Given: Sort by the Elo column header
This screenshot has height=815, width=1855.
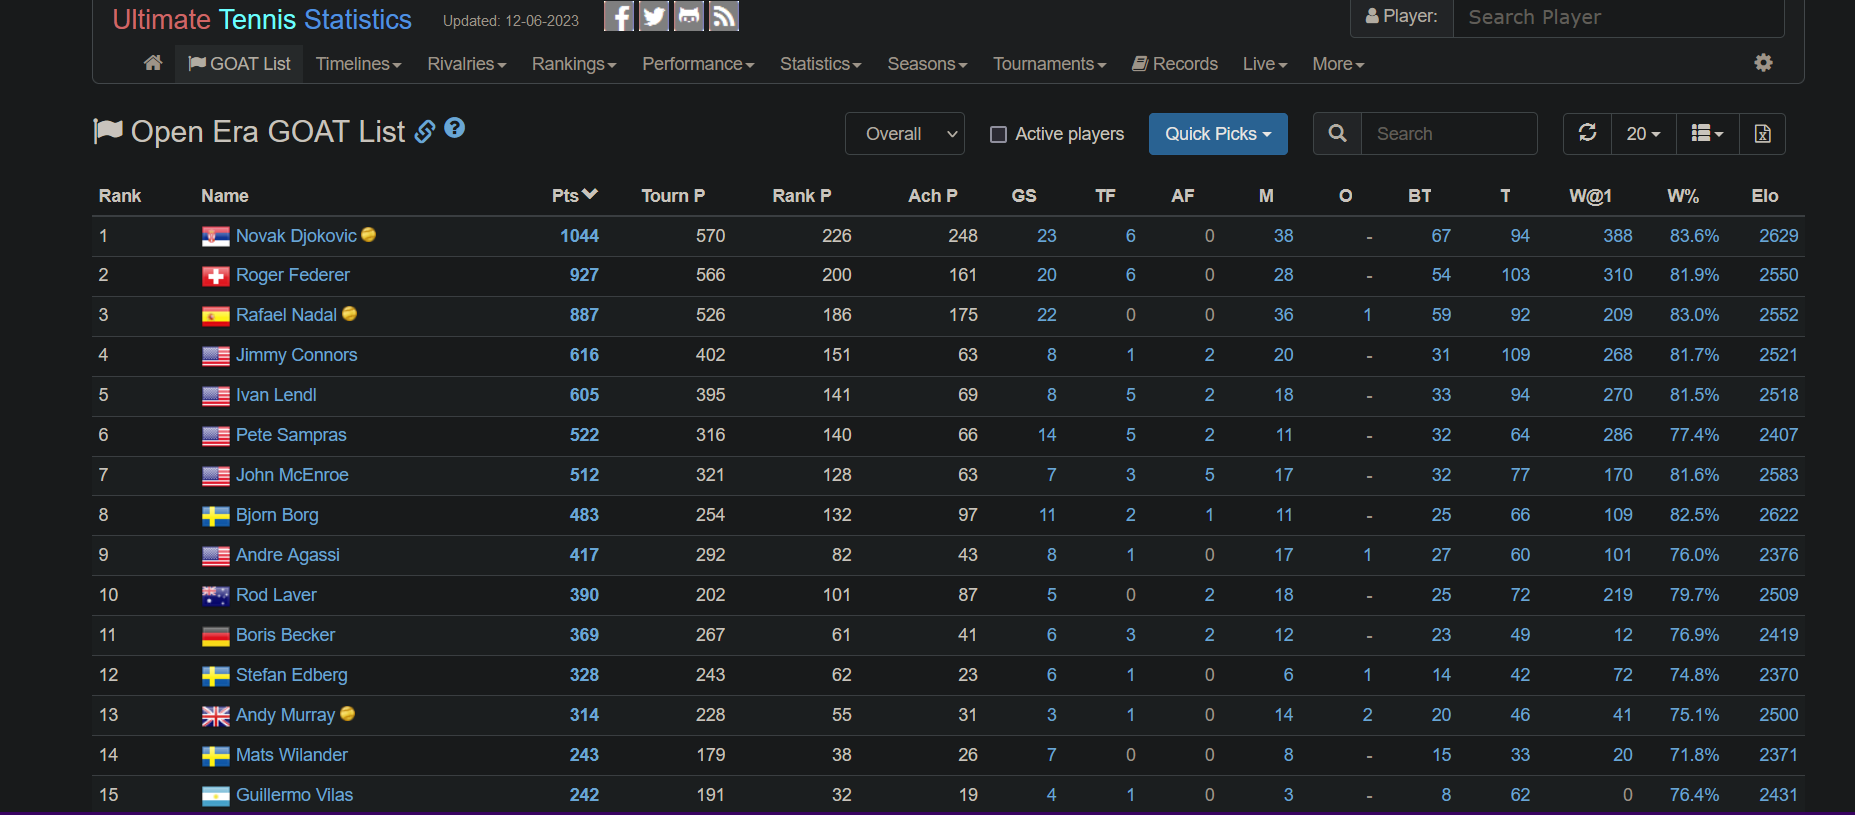Looking at the screenshot, I should (x=1764, y=196).
